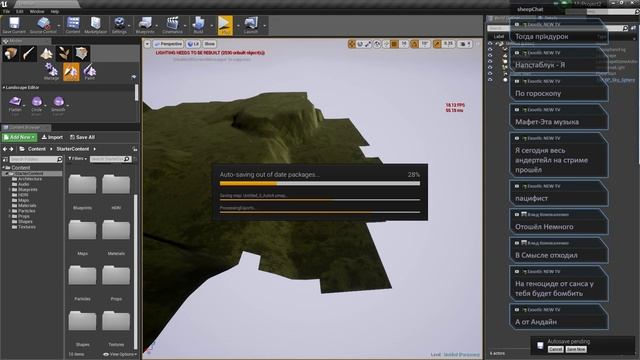Open viewport options dropdown arrow
This screenshot has width=640, height=360.
pyautogui.click(x=147, y=44)
